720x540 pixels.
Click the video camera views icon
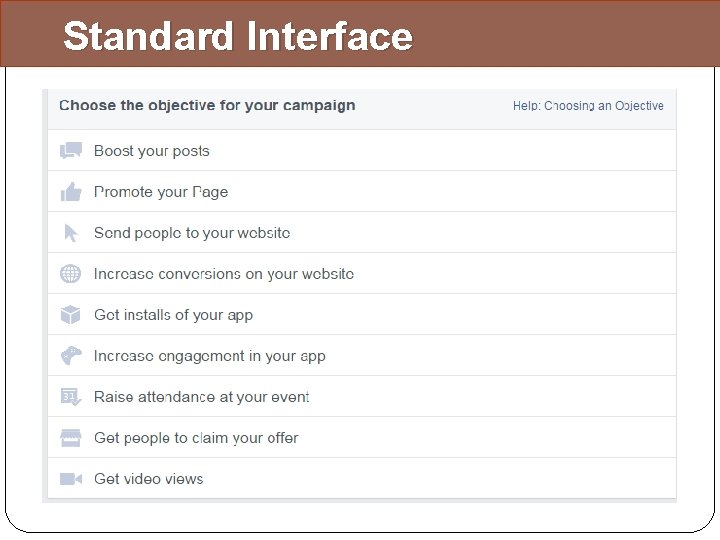pos(70,479)
